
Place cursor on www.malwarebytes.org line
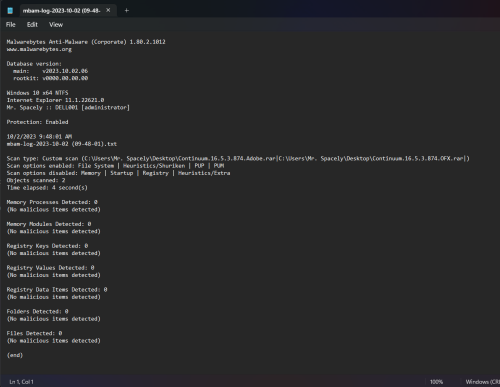pos(39,49)
